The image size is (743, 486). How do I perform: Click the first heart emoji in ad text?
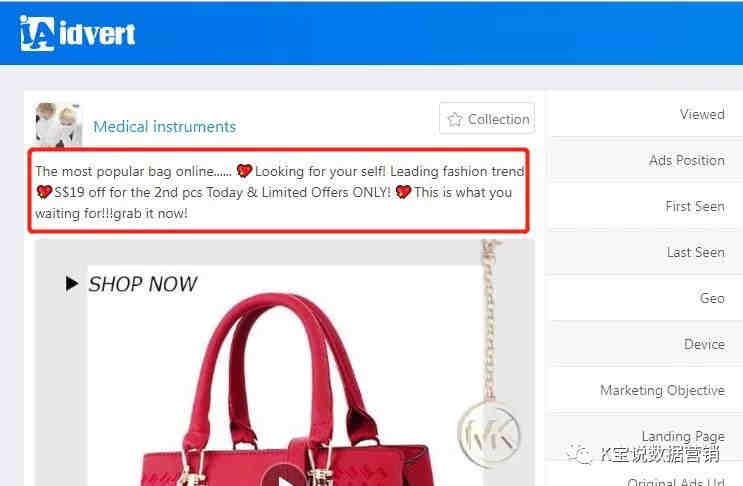tap(244, 171)
